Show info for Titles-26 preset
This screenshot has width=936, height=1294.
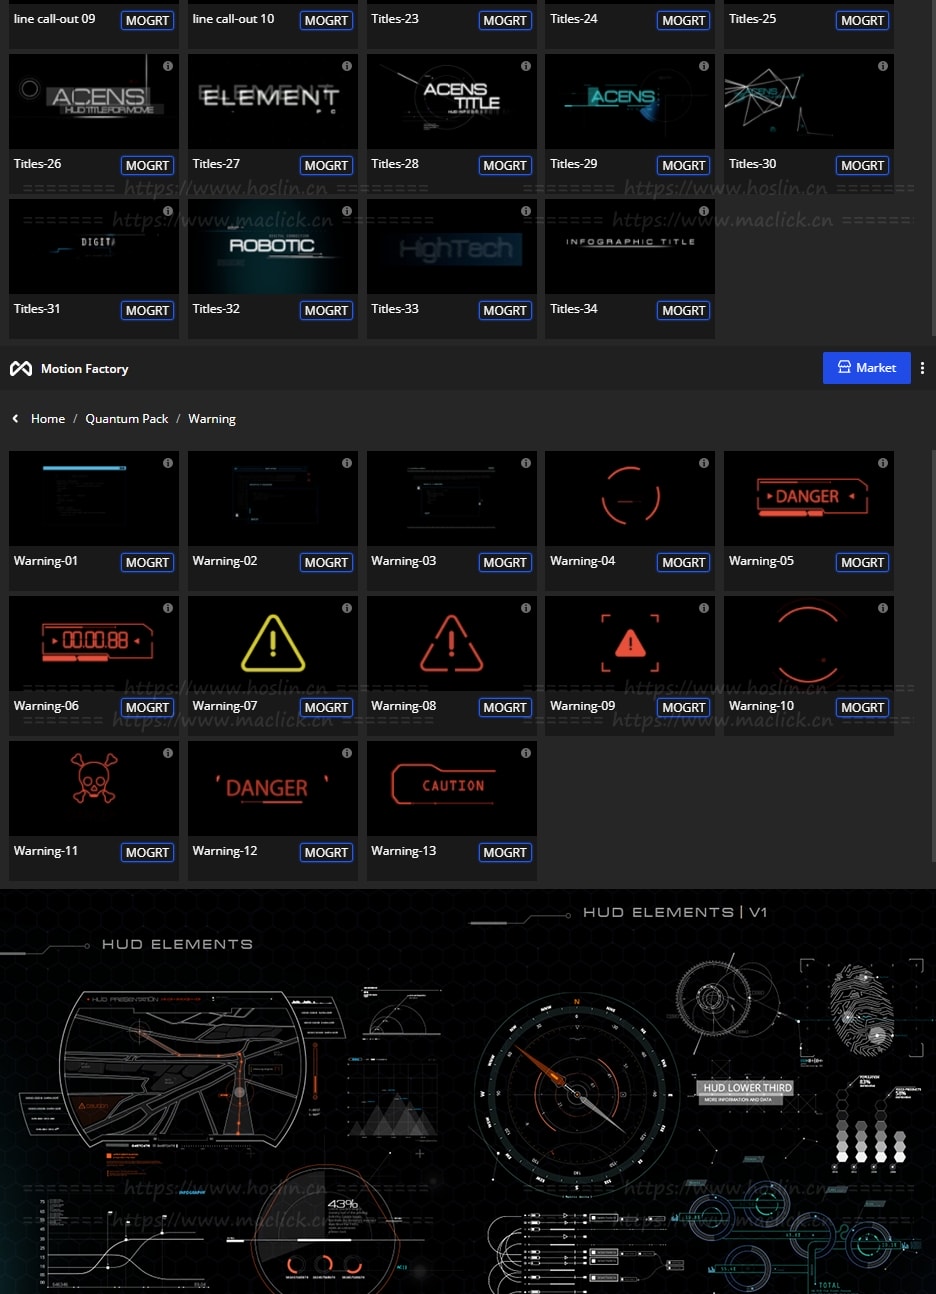pyautogui.click(x=168, y=66)
